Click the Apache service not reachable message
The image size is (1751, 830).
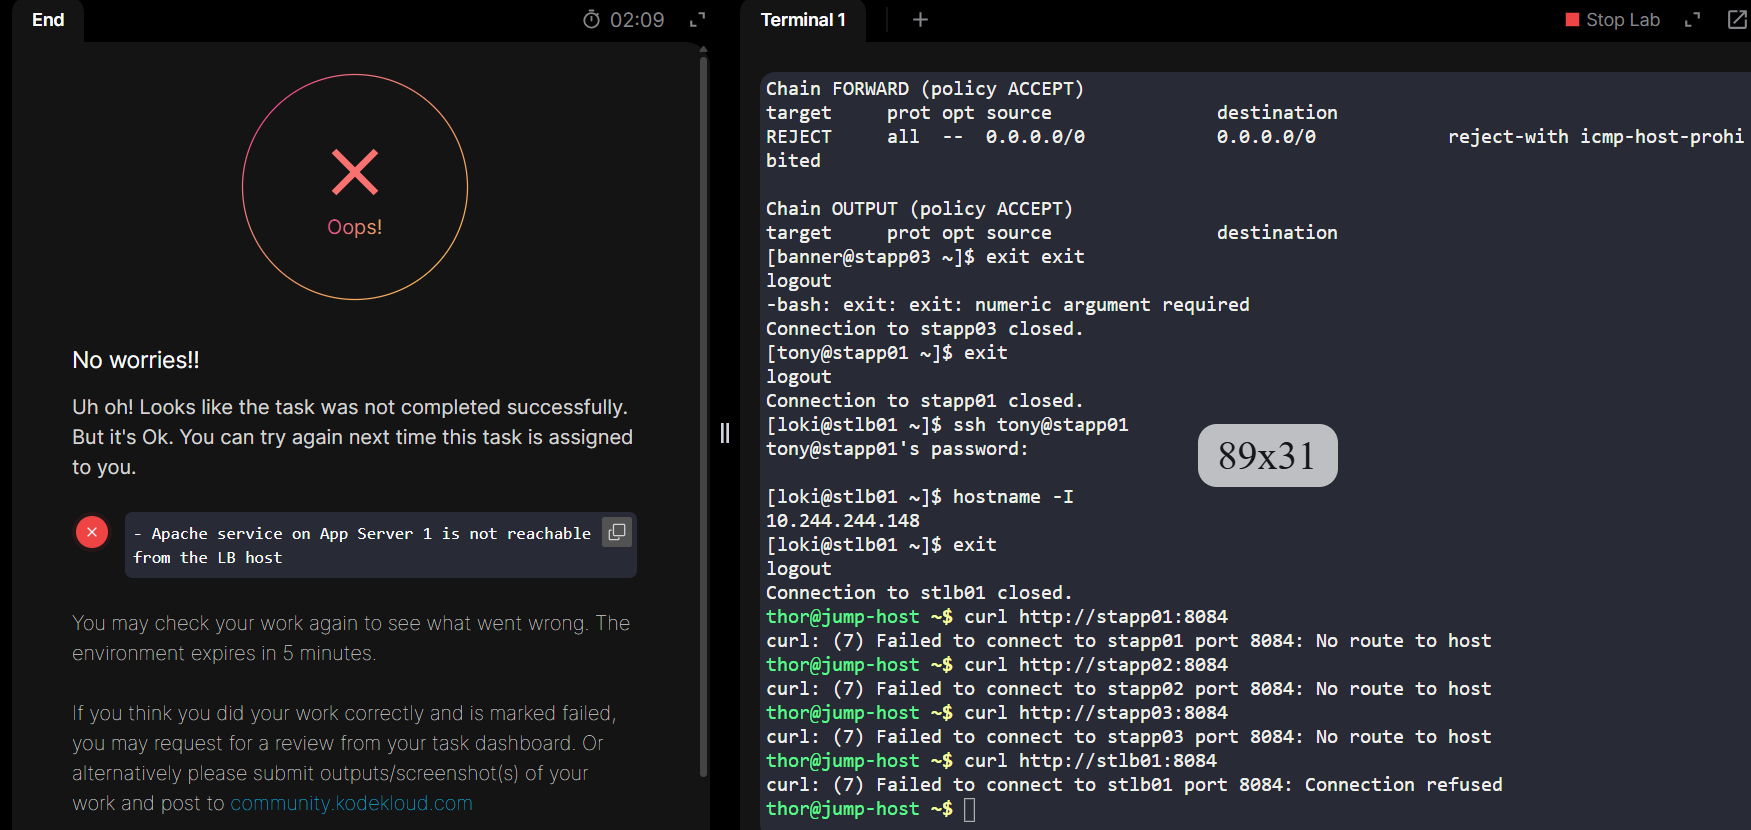[362, 545]
